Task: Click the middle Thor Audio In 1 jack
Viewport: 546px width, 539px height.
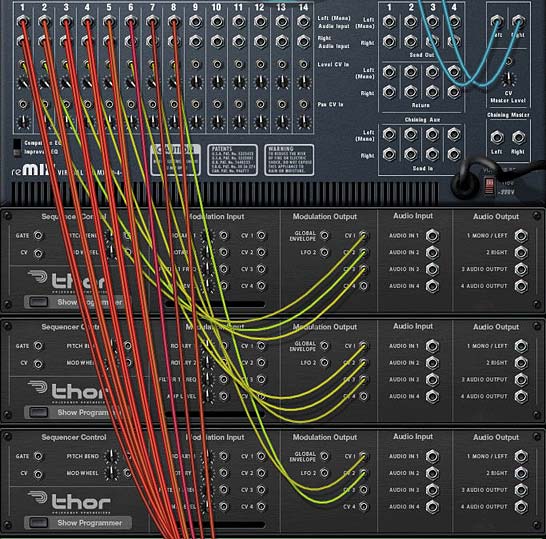Action: pyautogui.click(x=432, y=346)
